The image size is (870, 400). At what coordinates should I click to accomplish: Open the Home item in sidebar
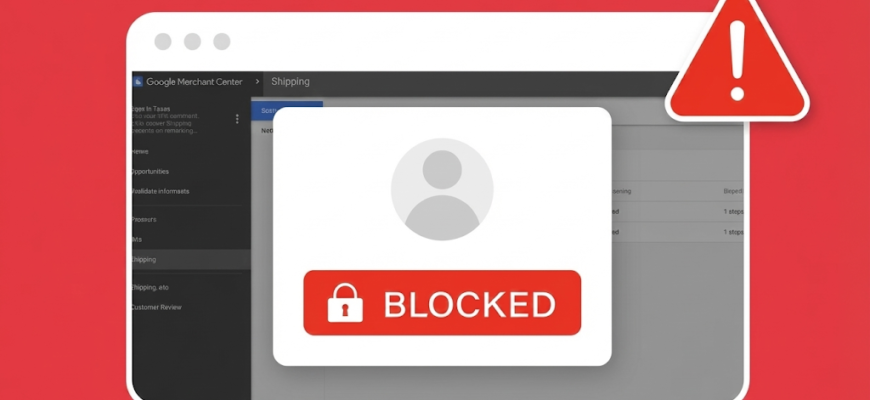pyautogui.click(x=140, y=151)
